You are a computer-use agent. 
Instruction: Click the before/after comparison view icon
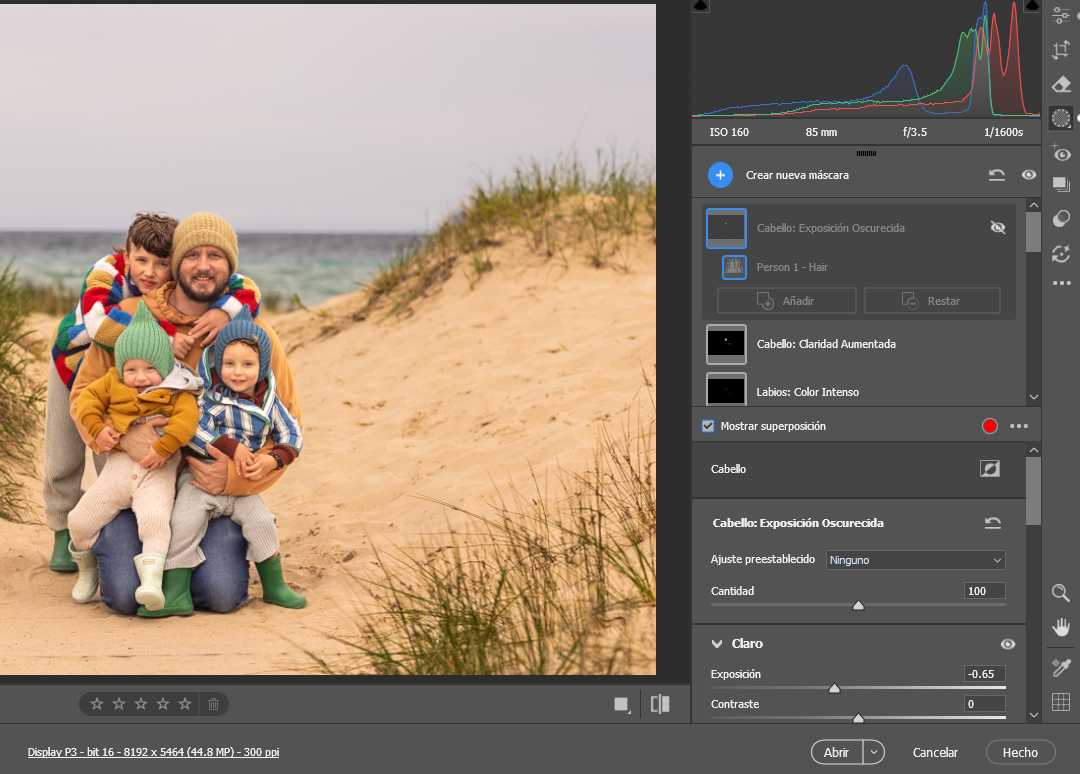tap(660, 704)
